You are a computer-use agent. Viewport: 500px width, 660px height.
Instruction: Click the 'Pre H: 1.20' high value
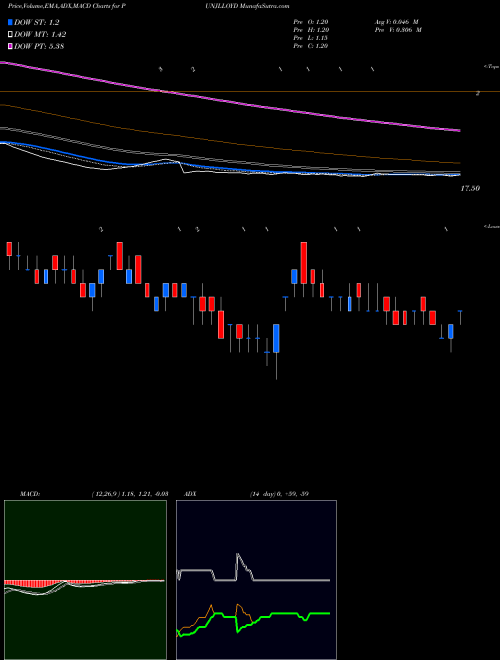click(x=311, y=30)
